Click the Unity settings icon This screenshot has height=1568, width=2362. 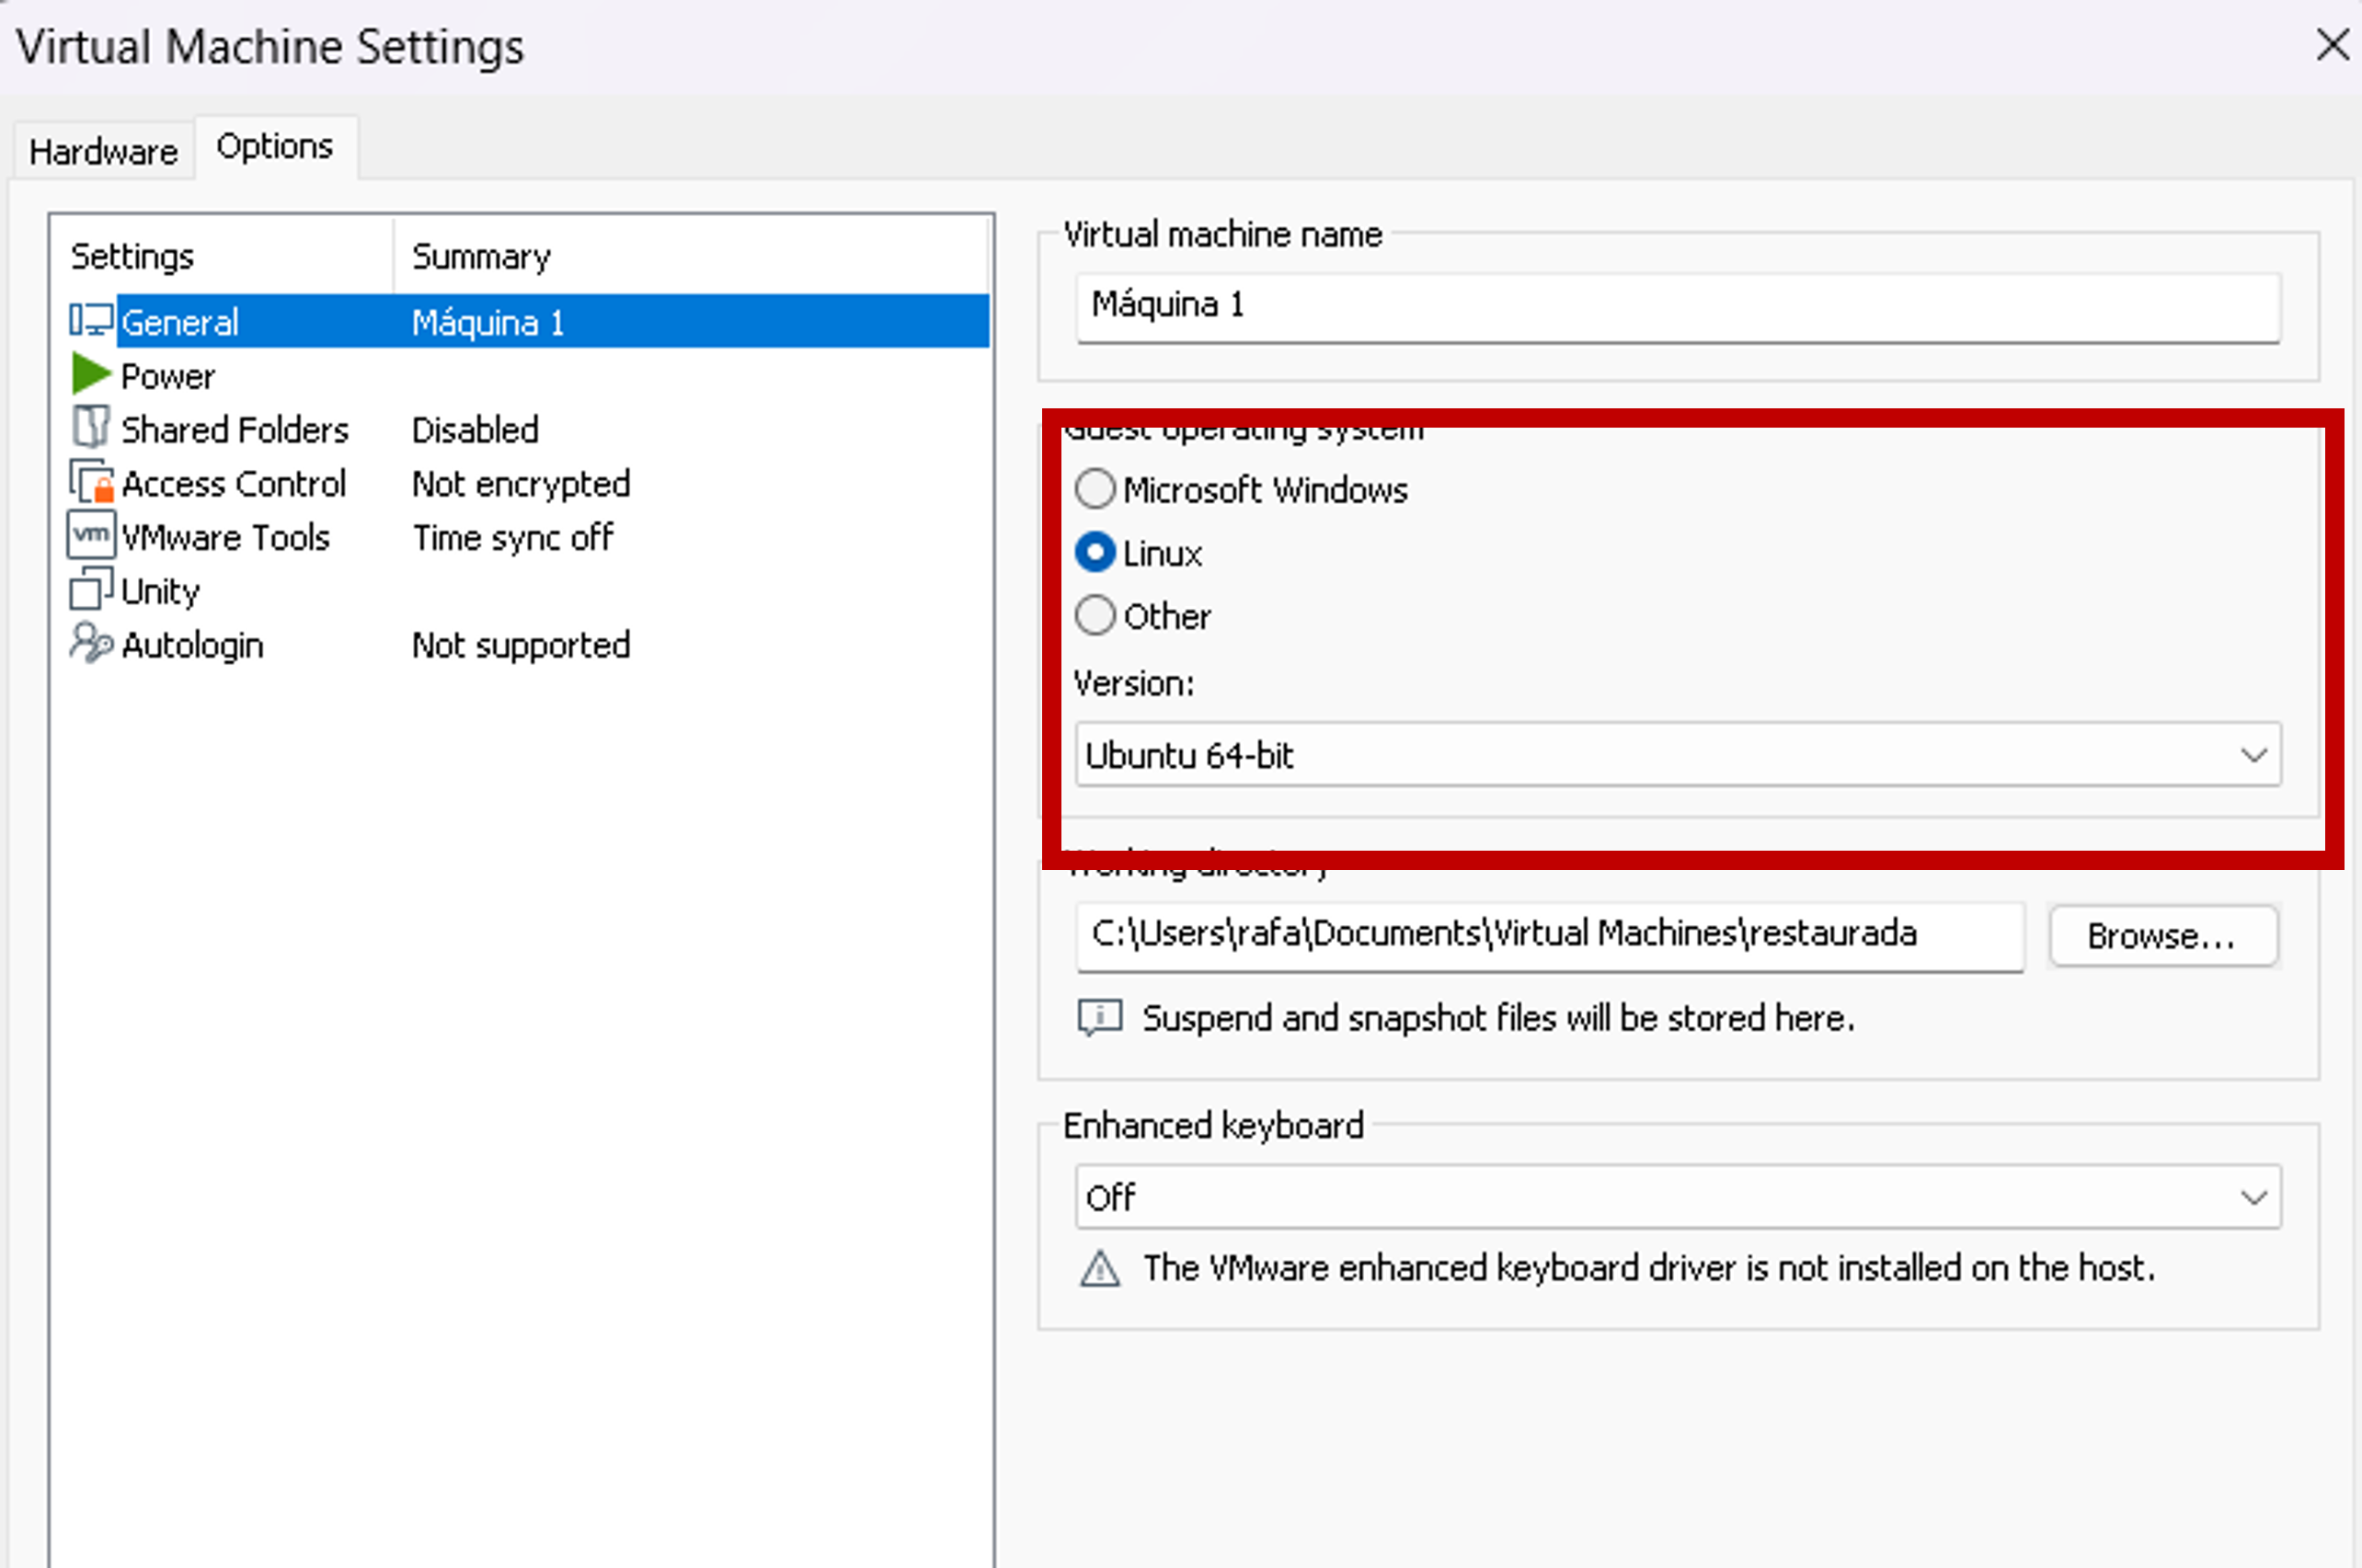[x=90, y=589]
